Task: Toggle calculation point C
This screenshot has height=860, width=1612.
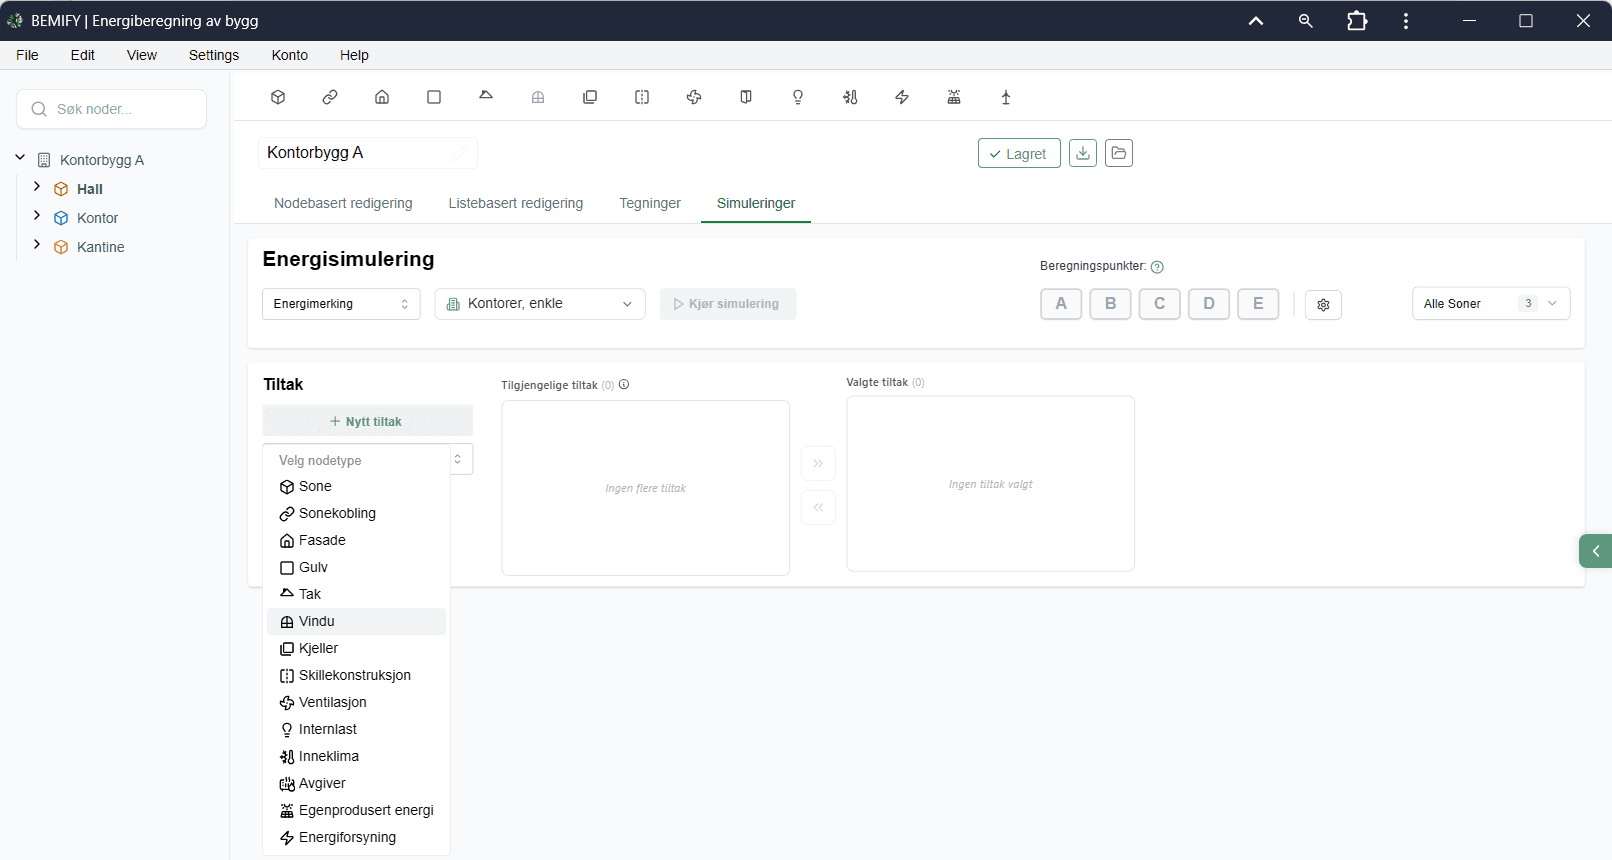Action: (1159, 304)
